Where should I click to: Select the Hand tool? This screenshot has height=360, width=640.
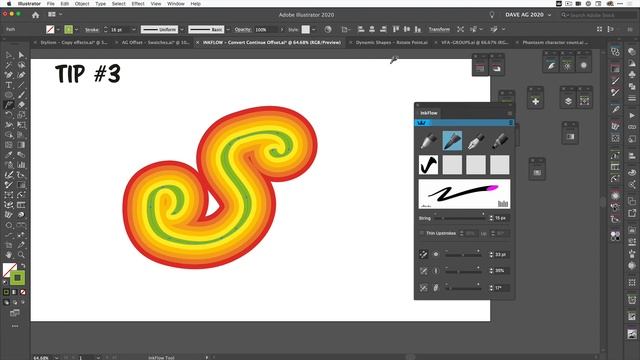pos(9,255)
